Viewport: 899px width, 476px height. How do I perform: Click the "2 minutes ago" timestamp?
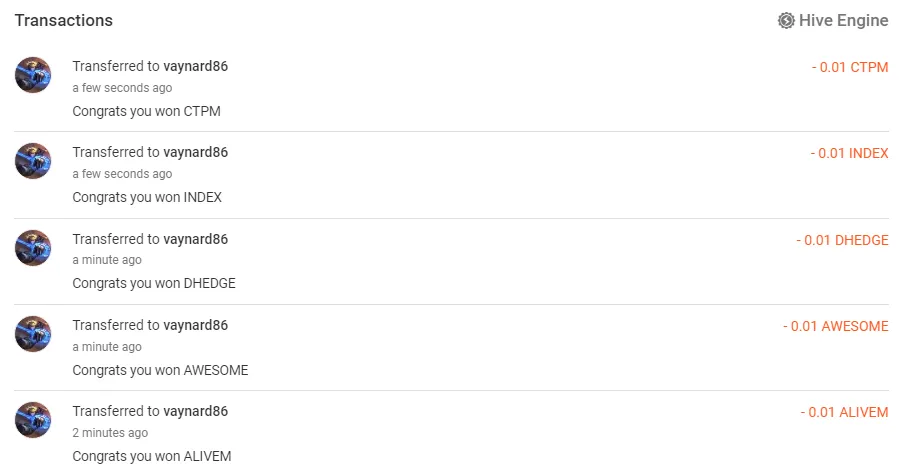[x=110, y=433]
